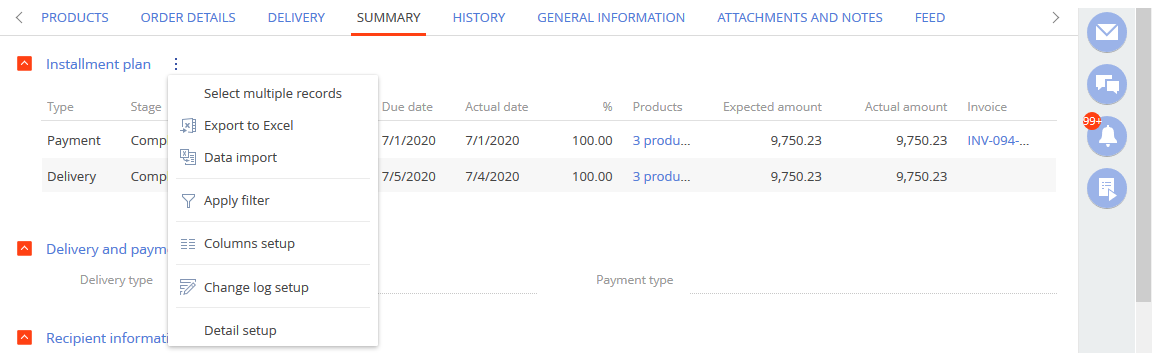Collapse the Installment plan section
The height and width of the screenshot is (360, 1152).
point(24,64)
